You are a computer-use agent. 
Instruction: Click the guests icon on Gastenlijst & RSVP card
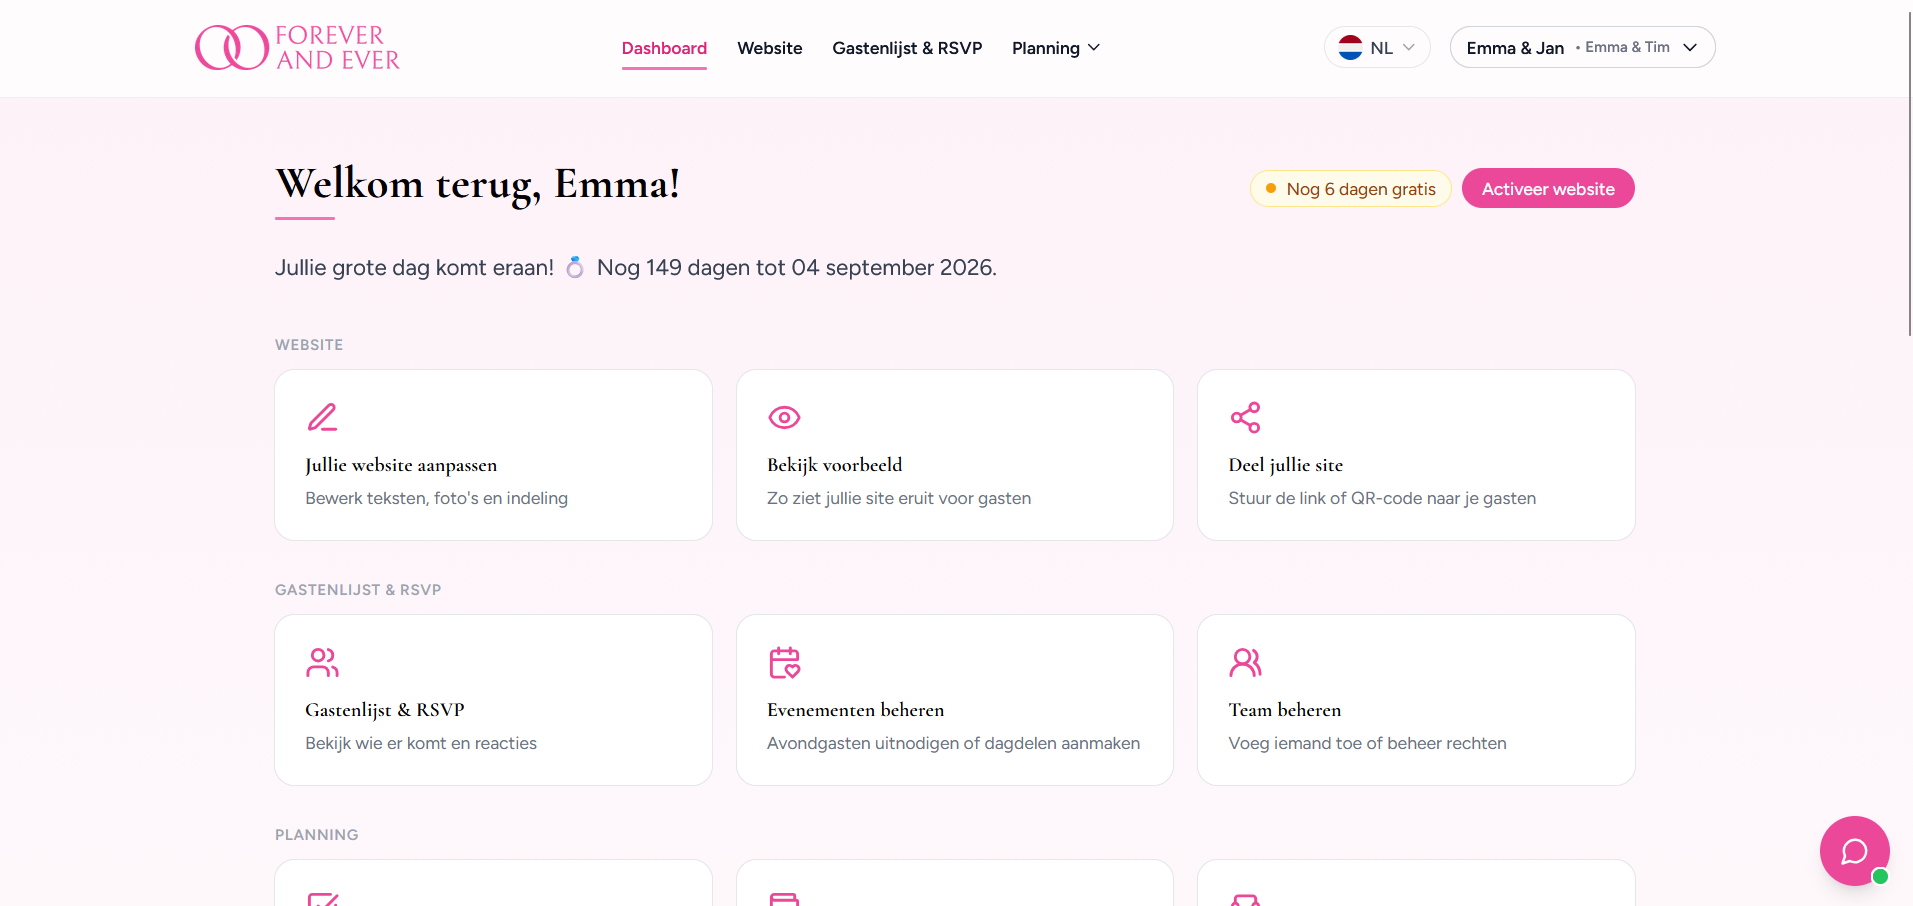321,662
